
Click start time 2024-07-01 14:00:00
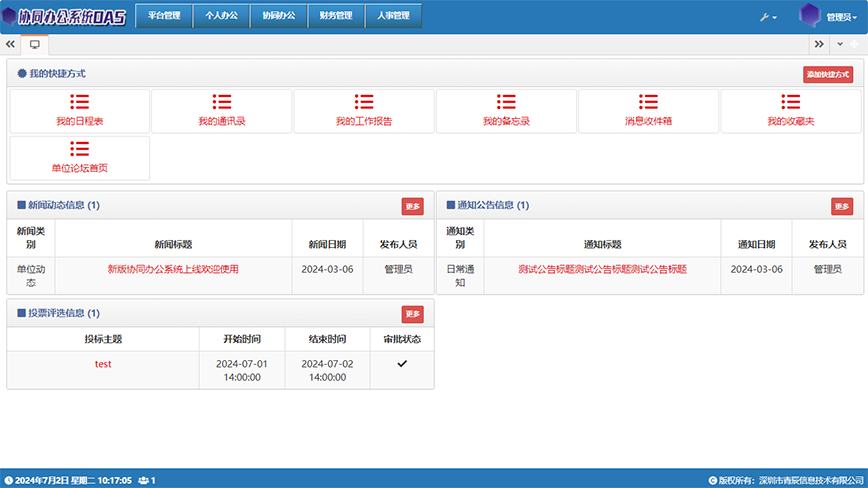tap(242, 370)
